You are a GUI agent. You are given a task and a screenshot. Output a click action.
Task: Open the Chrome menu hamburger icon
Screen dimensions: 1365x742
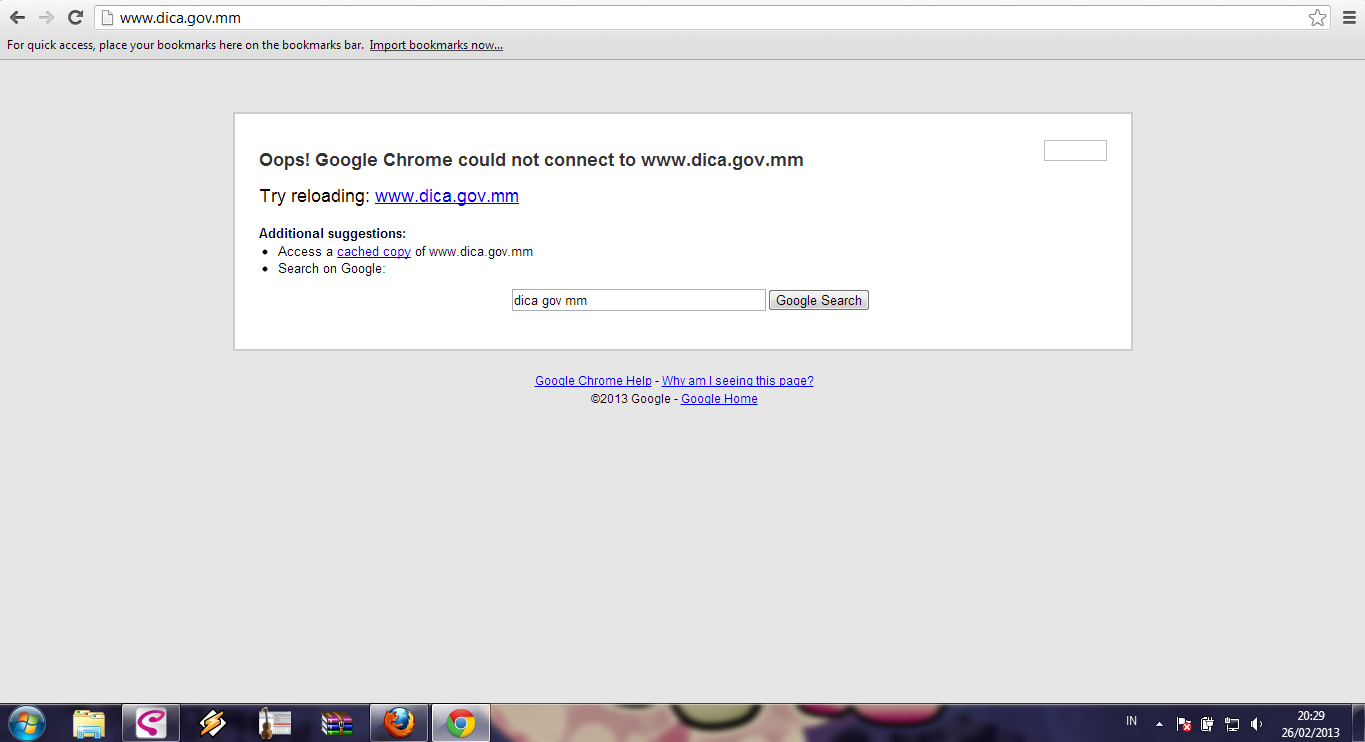click(1349, 18)
